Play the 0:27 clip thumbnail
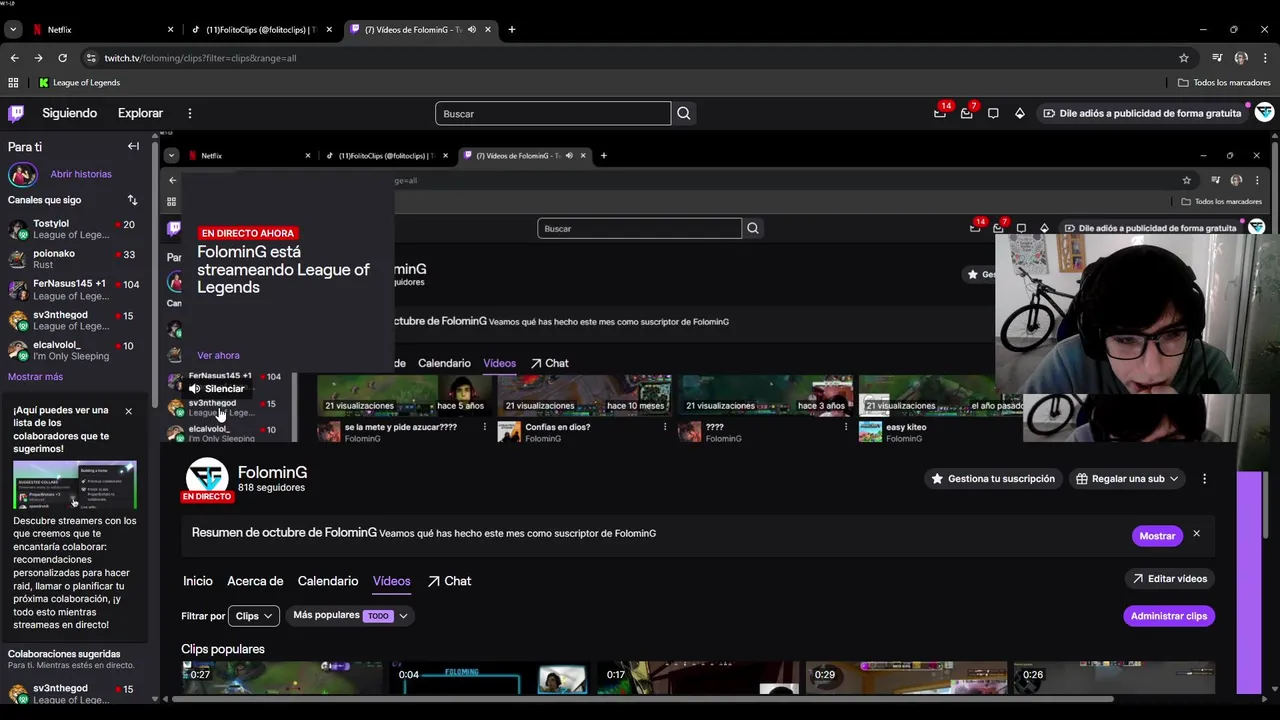The image size is (1280, 720). pyautogui.click(x=282, y=677)
